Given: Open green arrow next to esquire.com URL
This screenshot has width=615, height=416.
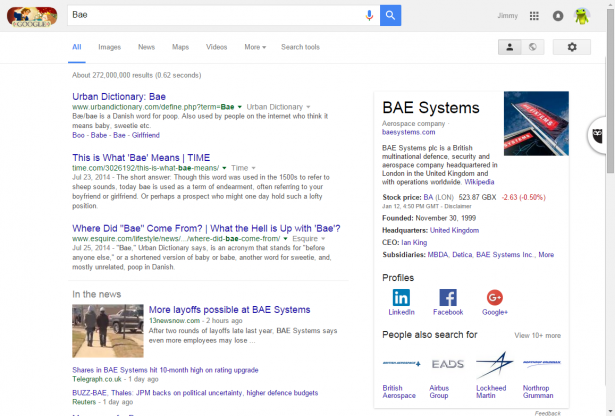Looking at the screenshot, I should (x=286, y=239).
